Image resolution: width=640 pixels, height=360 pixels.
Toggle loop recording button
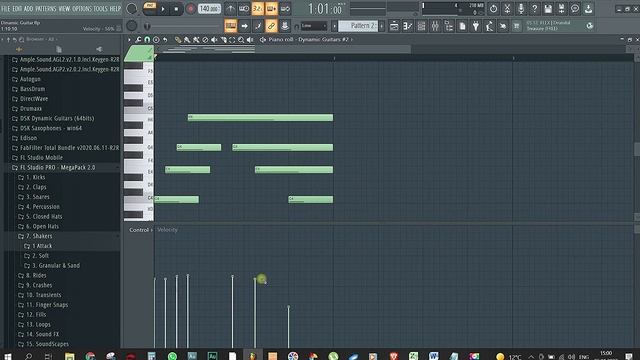[x=285, y=9]
